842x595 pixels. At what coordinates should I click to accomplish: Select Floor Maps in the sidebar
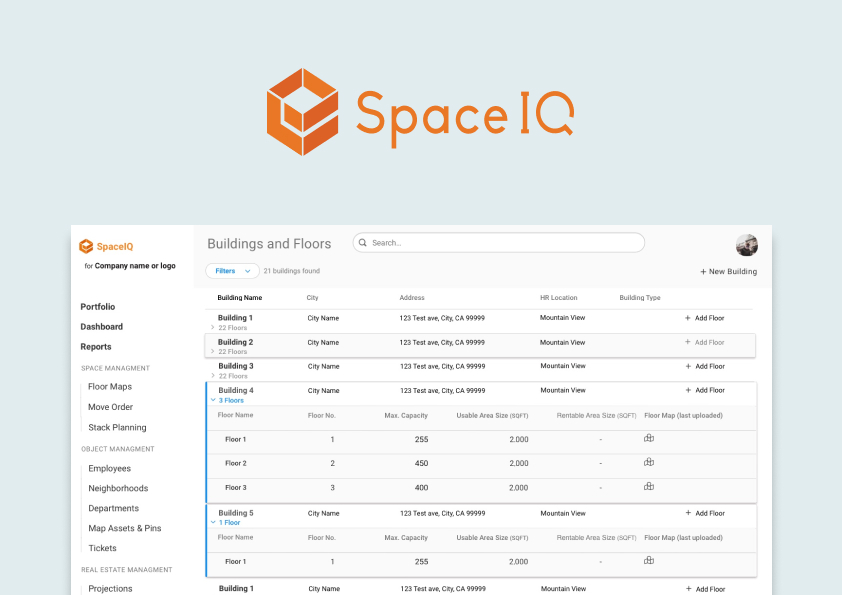point(110,386)
